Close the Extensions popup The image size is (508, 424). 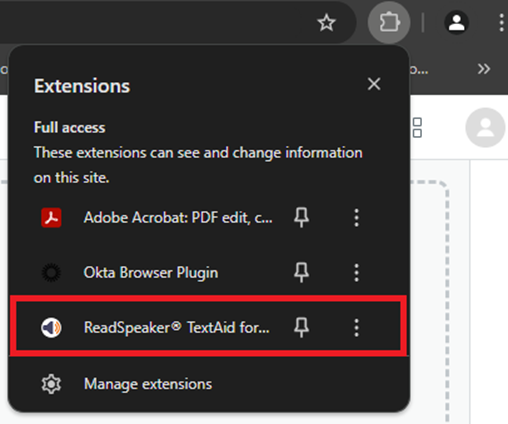point(374,84)
